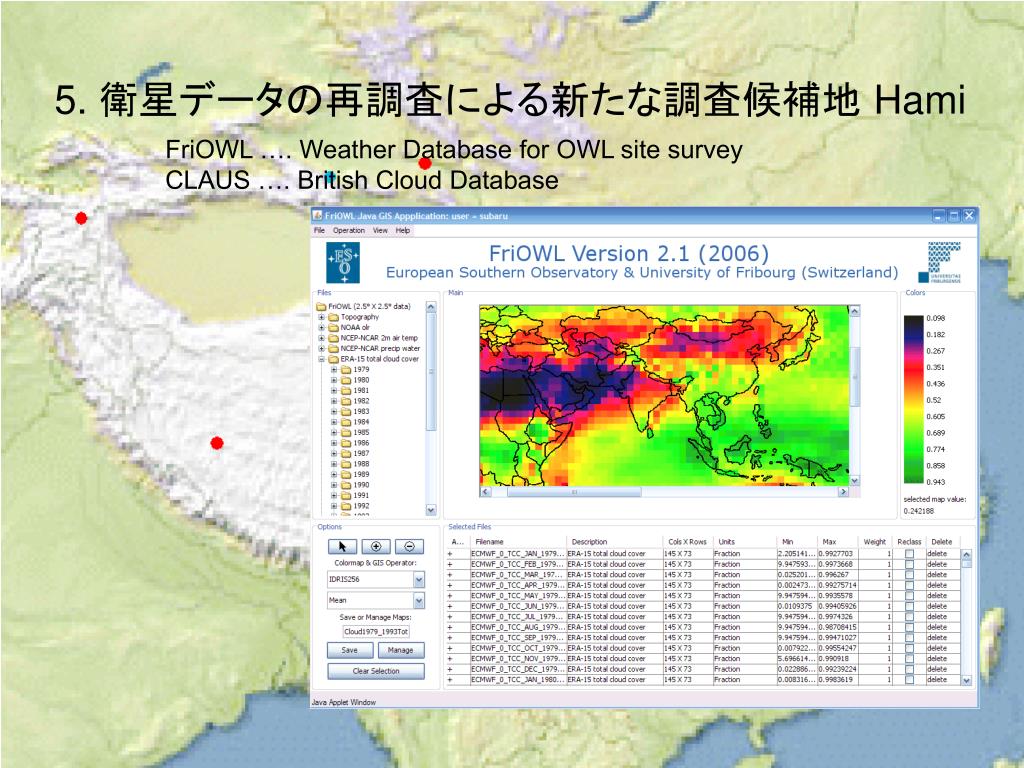Toggle Reclass checkbox for ECMWF_0_TCC_MAR row

click(909, 575)
